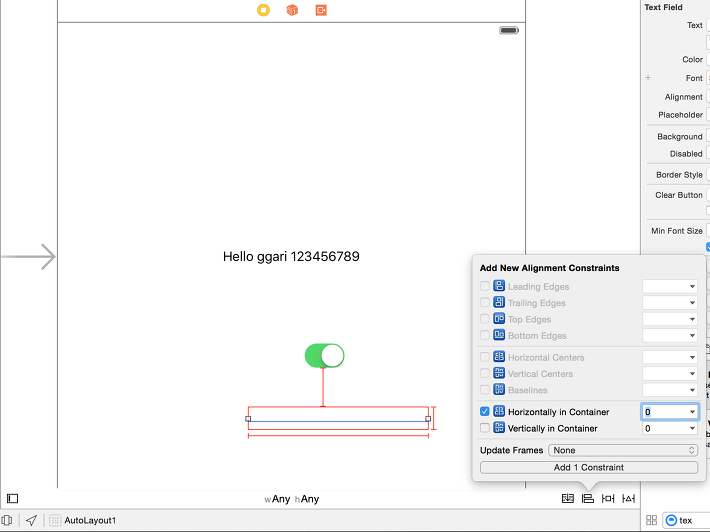Click the Min Font Size label
Screen dimensions: 710x532
677,231
